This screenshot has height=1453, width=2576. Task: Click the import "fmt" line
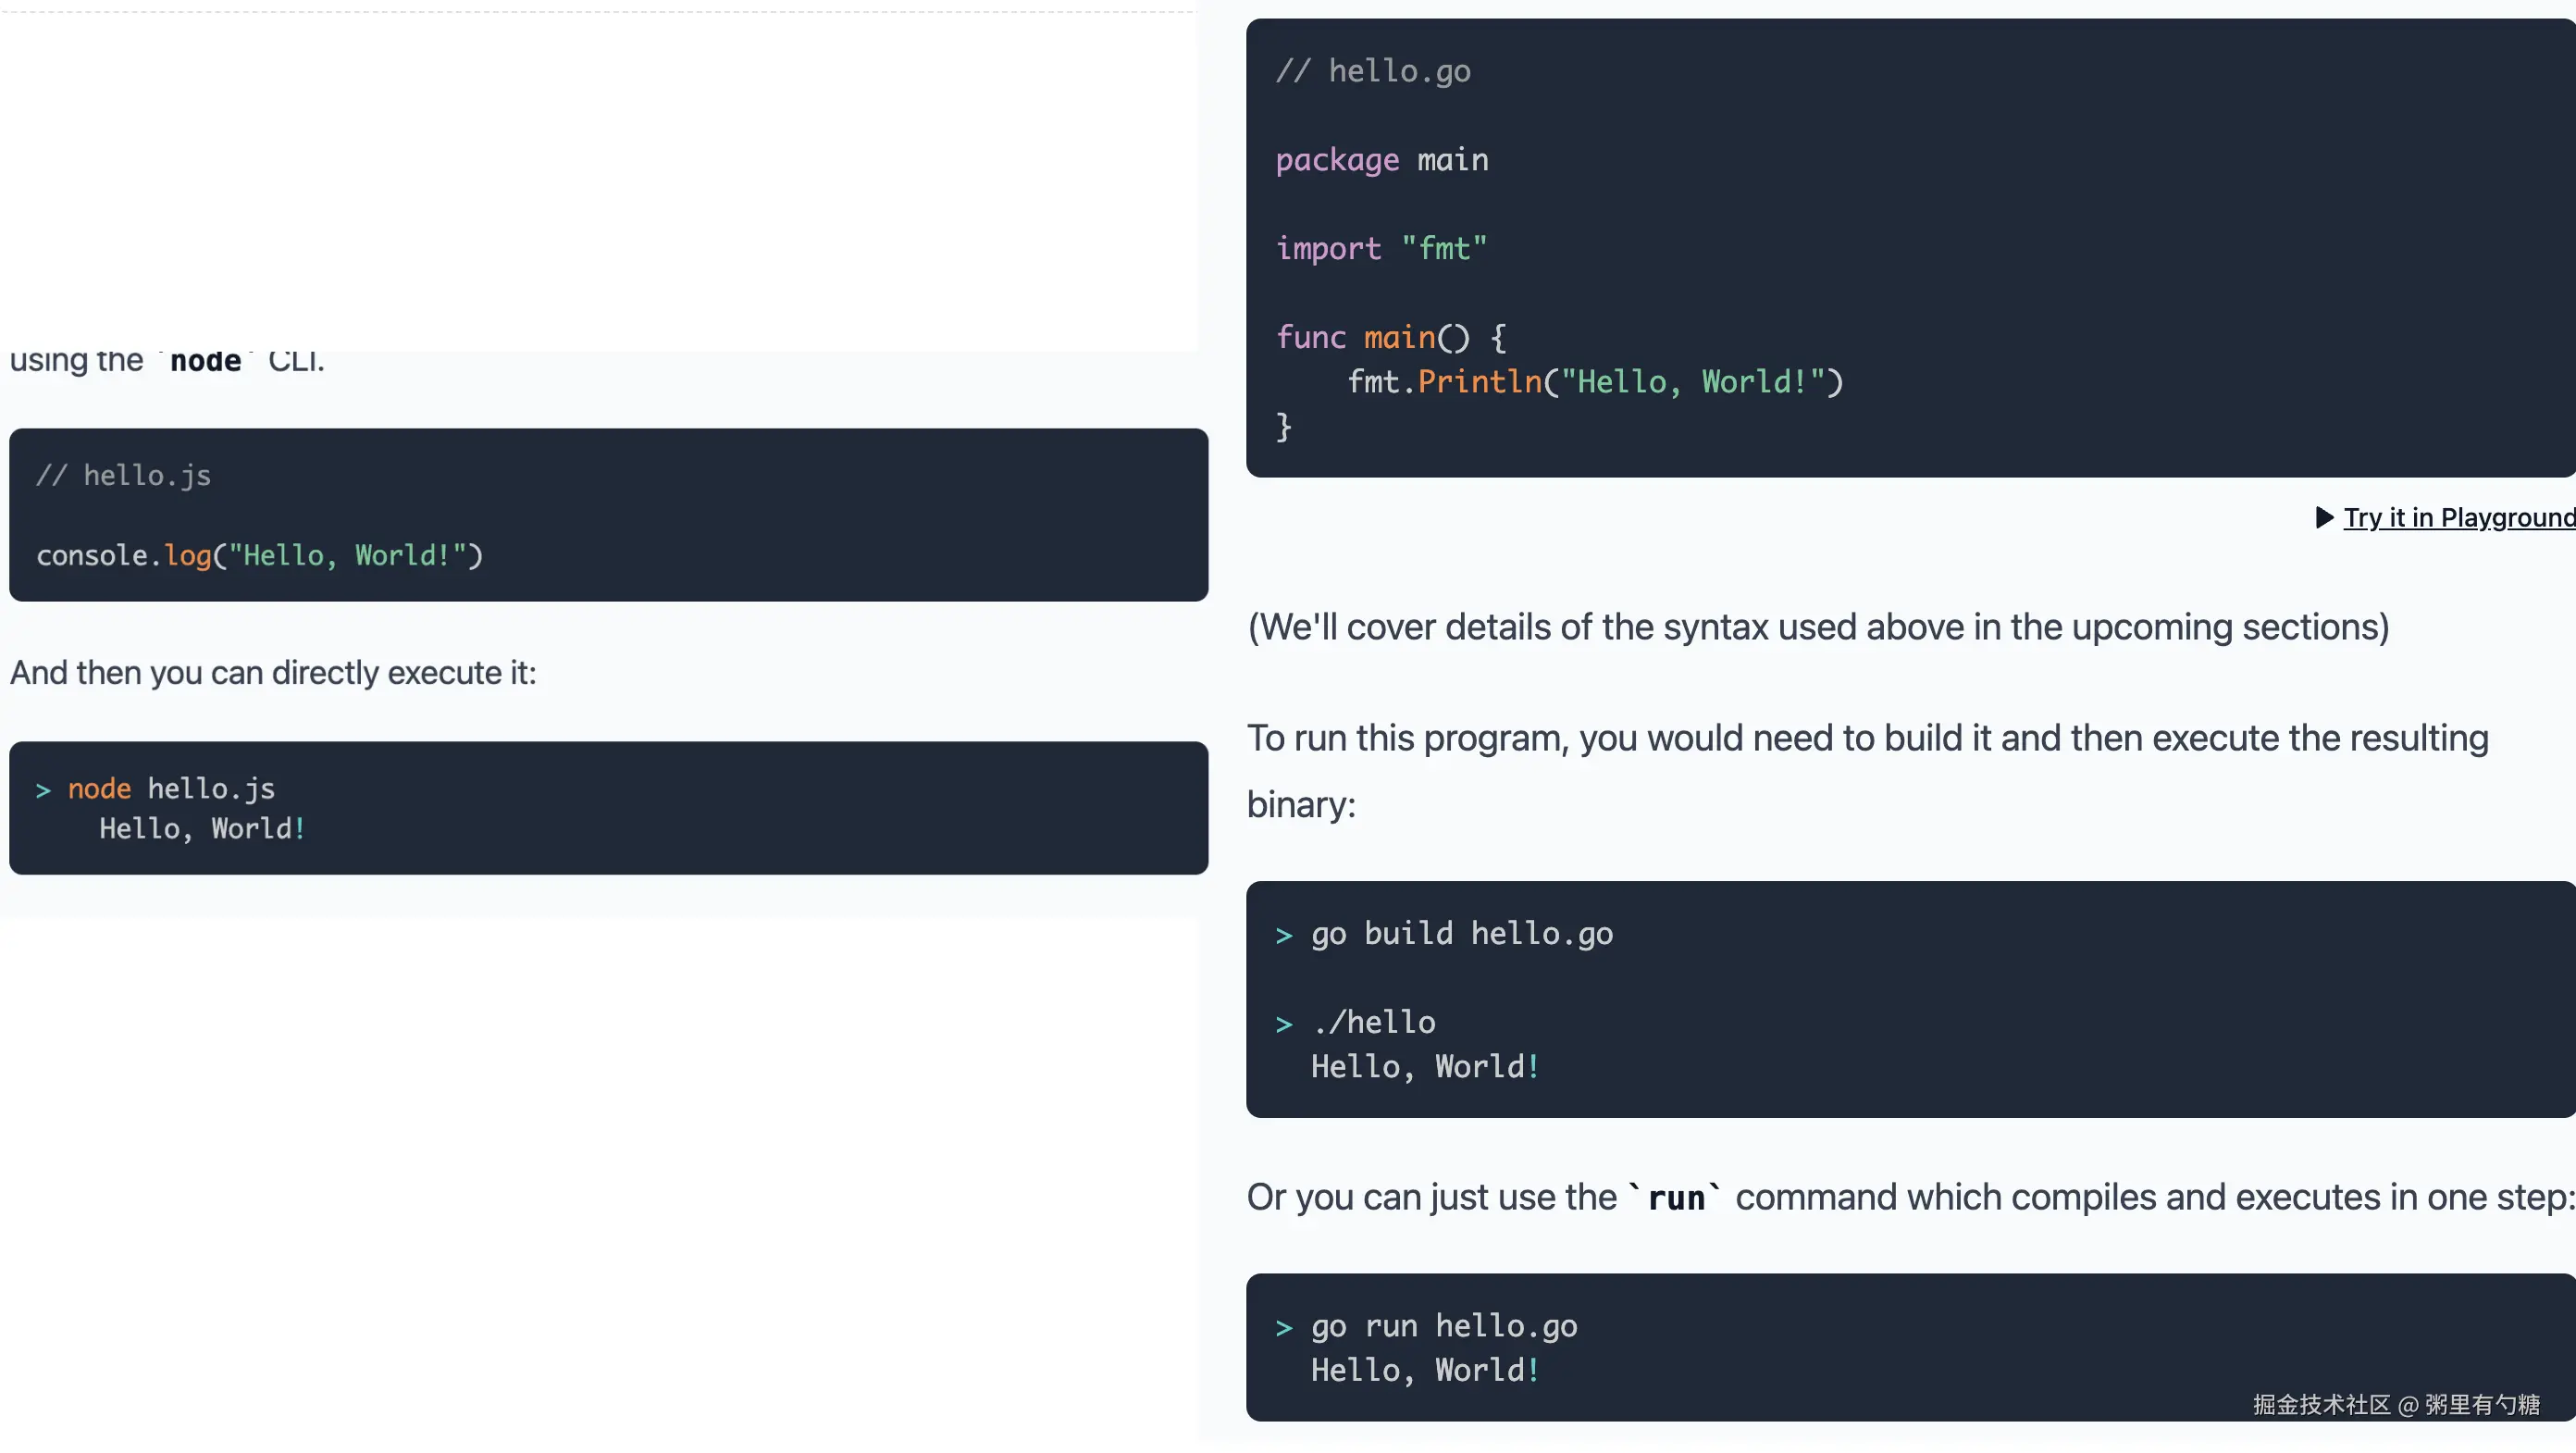coord(1382,249)
